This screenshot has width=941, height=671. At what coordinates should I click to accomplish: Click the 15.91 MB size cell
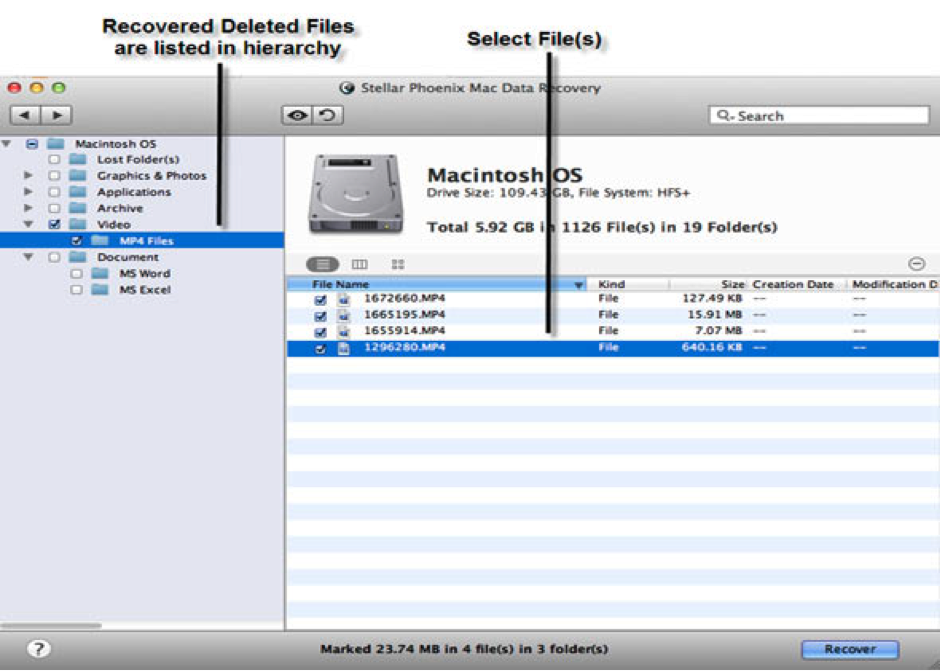click(714, 314)
